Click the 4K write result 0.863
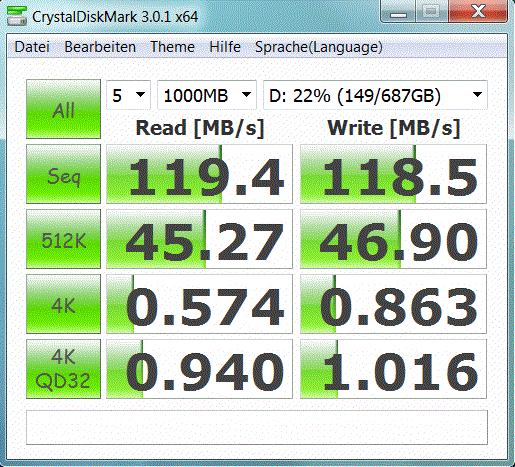Viewport: 515px width, 467px height. pos(393,304)
